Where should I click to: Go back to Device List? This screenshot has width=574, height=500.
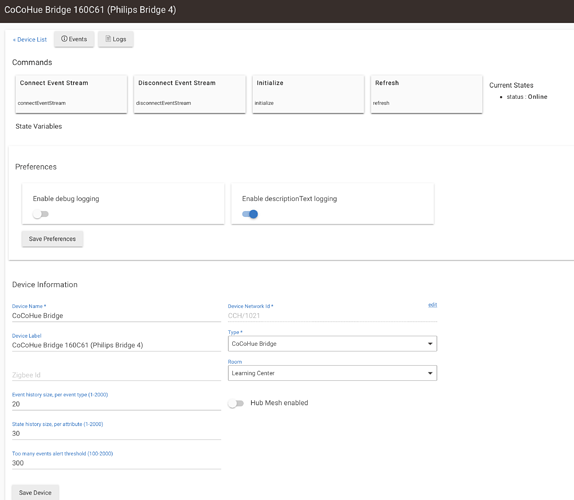tap(30, 40)
